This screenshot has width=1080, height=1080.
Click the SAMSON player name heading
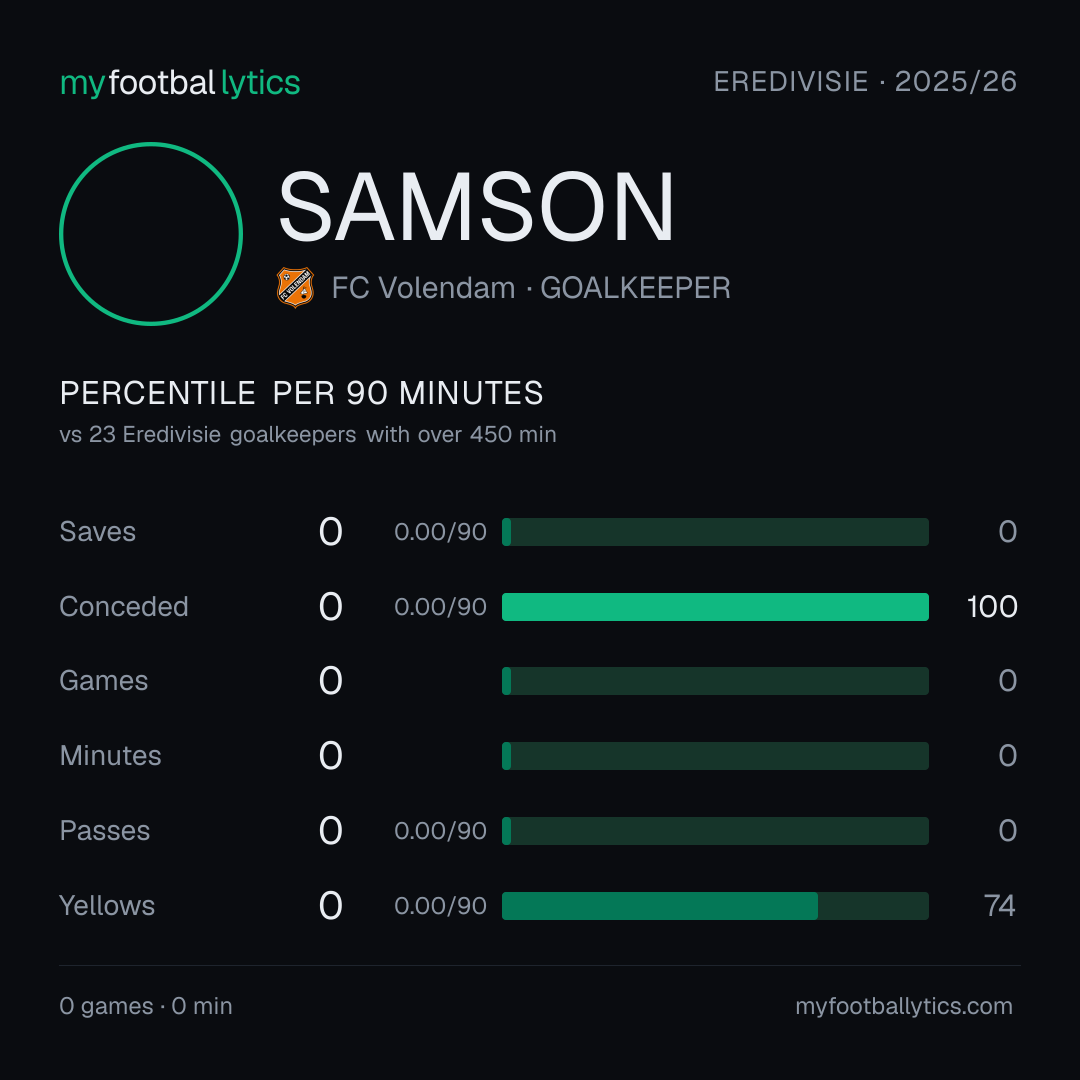476,207
